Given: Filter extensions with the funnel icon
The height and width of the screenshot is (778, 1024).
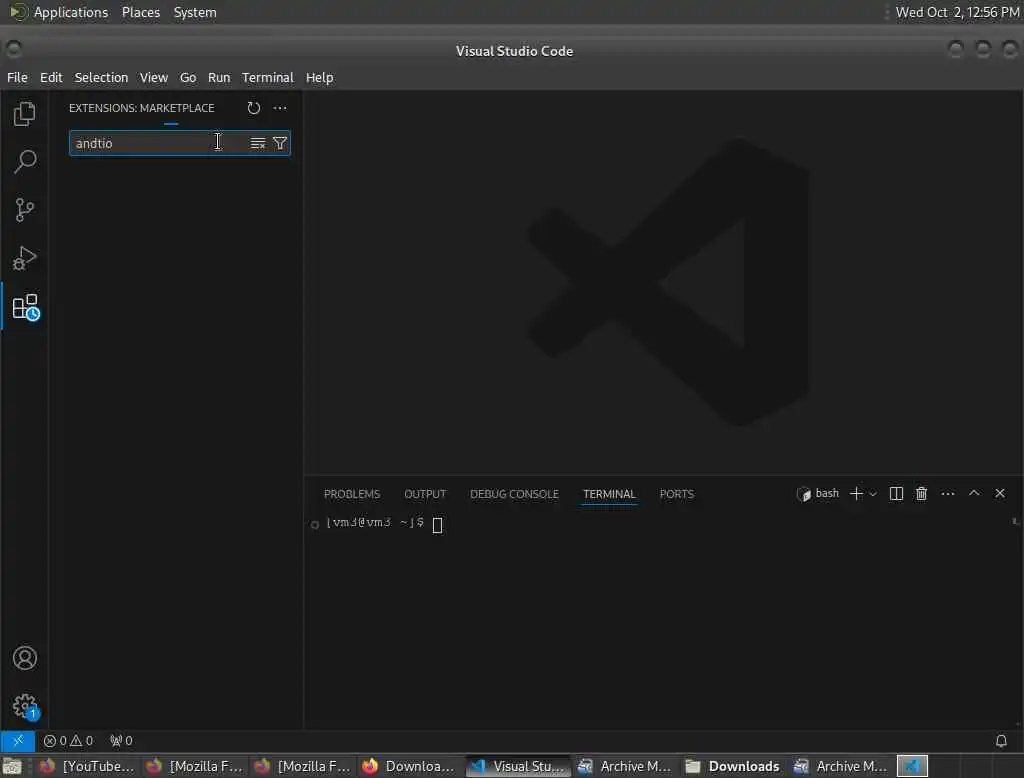Looking at the screenshot, I should (280, 143).
